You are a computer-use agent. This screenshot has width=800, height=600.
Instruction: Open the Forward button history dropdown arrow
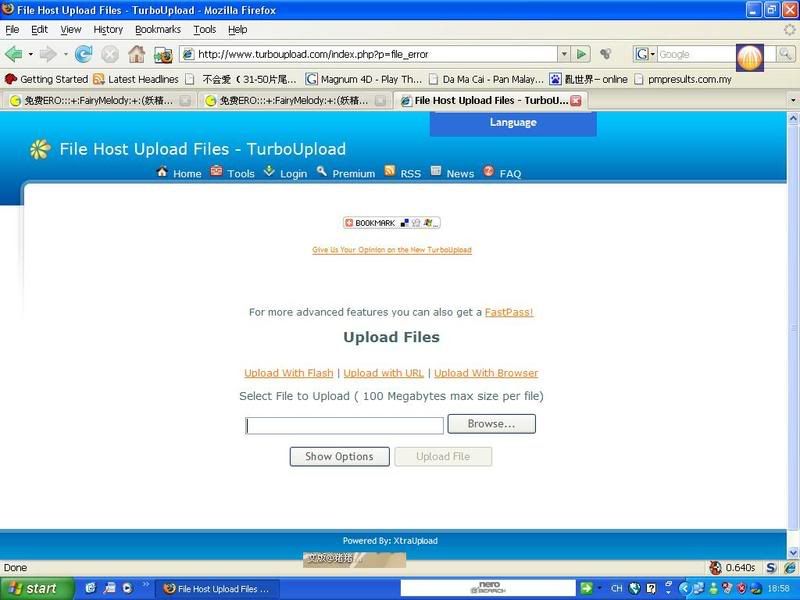click(x=65, y=54)
